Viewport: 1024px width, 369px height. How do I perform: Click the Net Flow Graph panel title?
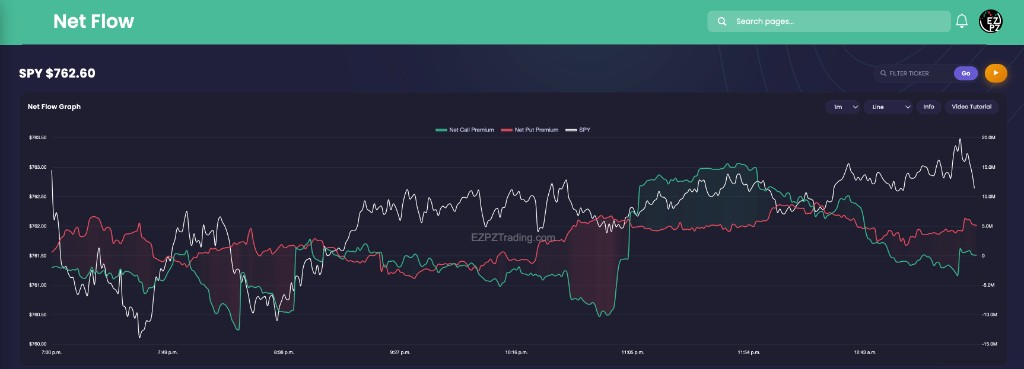tap(54, 106)
